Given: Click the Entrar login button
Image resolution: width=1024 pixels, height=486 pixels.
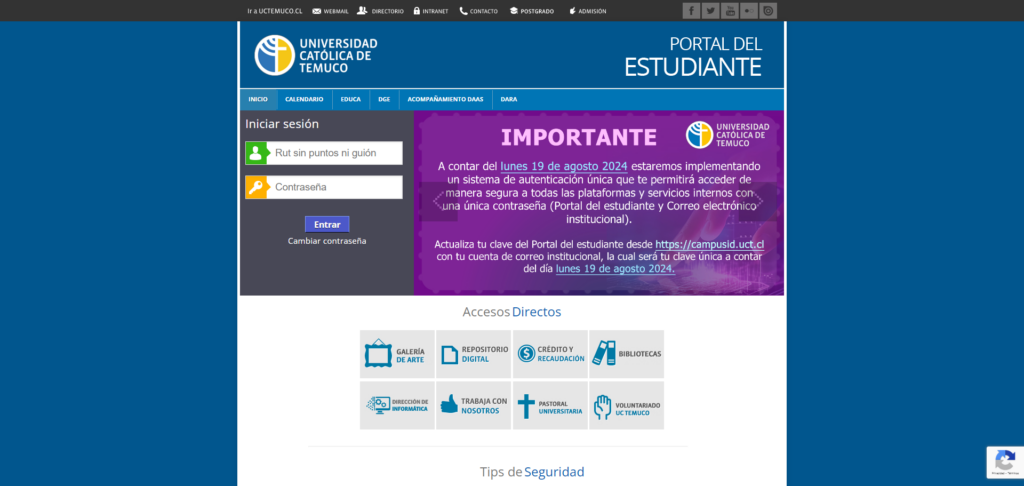Looking at the screenshot, I should click(327, 224).
